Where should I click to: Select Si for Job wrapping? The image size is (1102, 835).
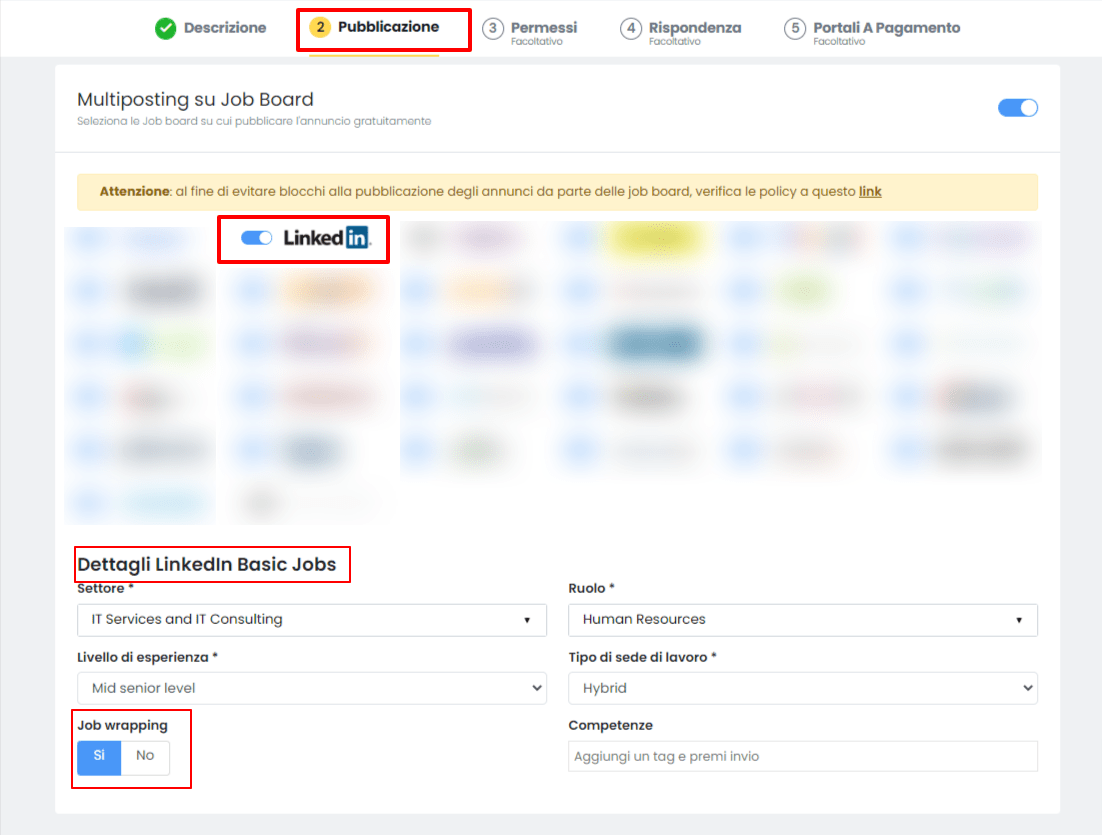point(98,758)
